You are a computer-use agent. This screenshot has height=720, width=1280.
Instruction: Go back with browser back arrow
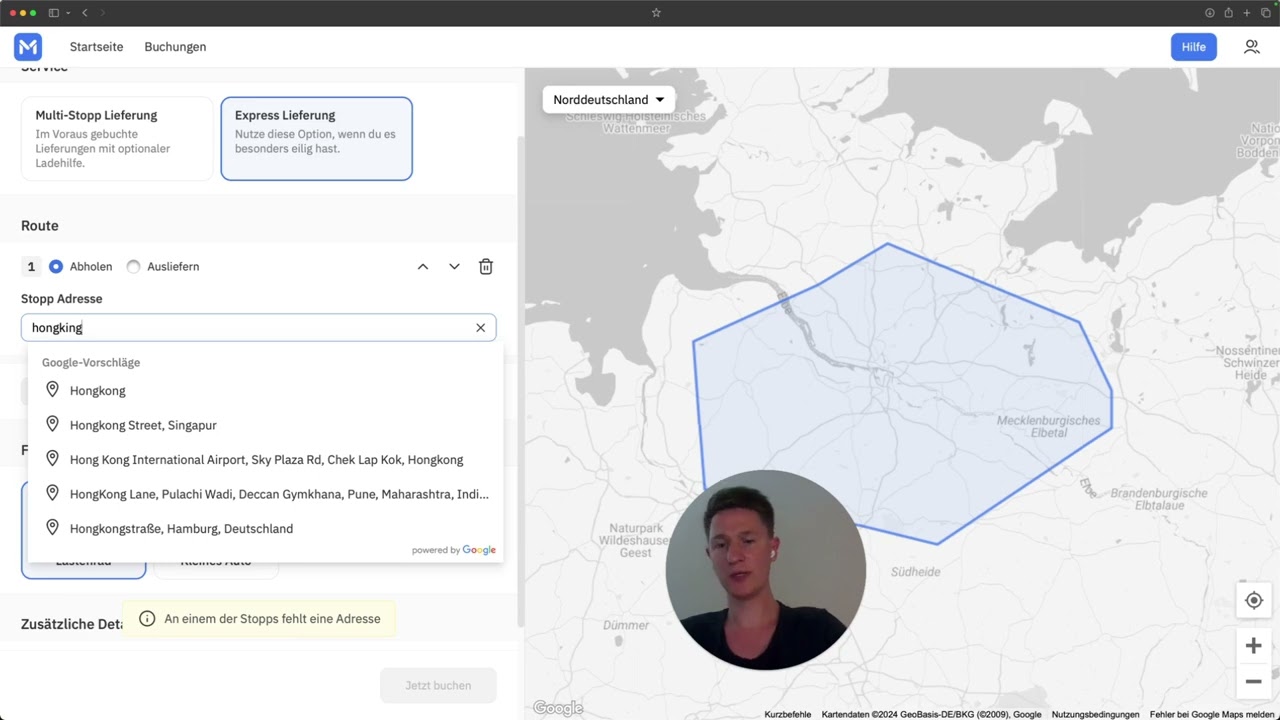(x=85, y=13)
